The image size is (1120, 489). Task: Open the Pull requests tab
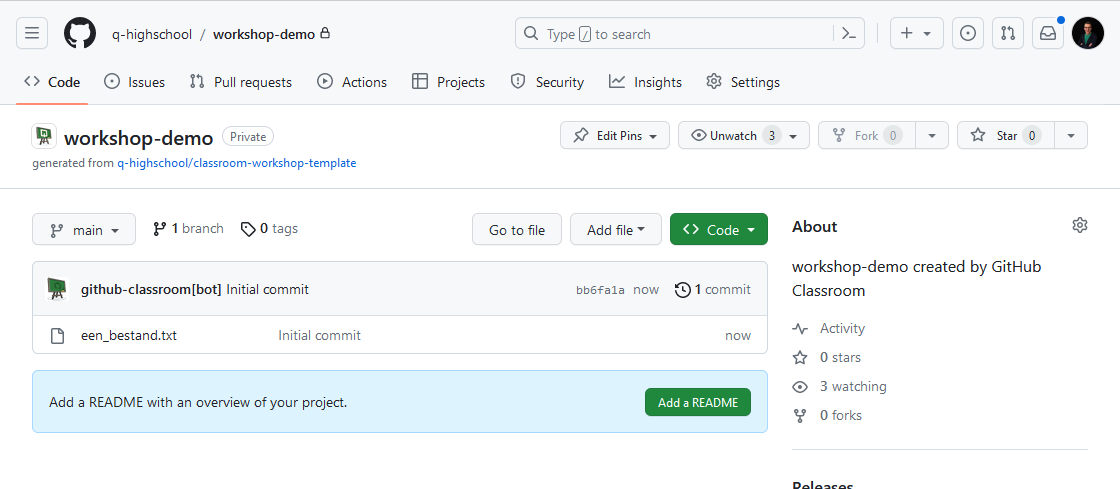click(x=241, y=82)
